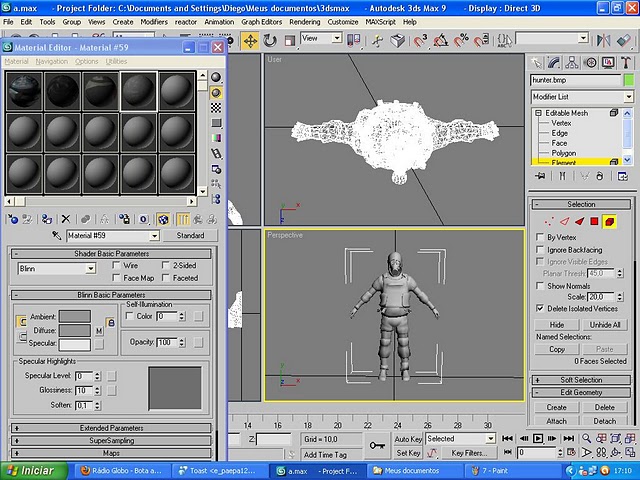Image resolution: width=640 pixels, height=480 pixels.
Task: Expand the SuperSampling rollout
Action: pyautogui.click(x=111, y=441)
